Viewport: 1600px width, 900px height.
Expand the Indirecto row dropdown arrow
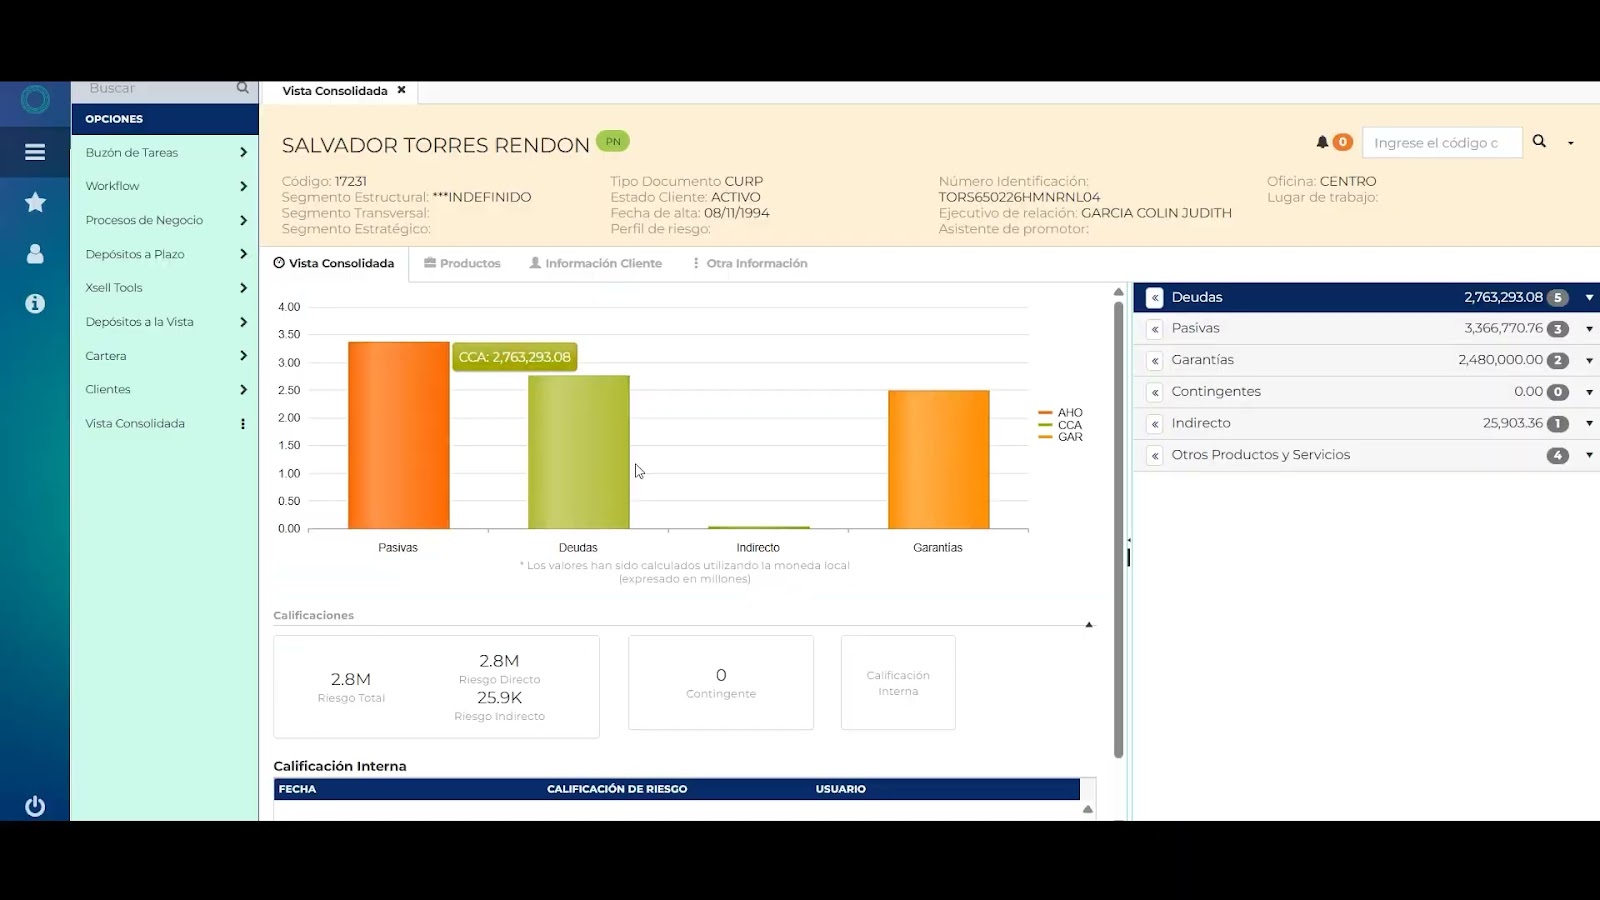(1589, 424)
